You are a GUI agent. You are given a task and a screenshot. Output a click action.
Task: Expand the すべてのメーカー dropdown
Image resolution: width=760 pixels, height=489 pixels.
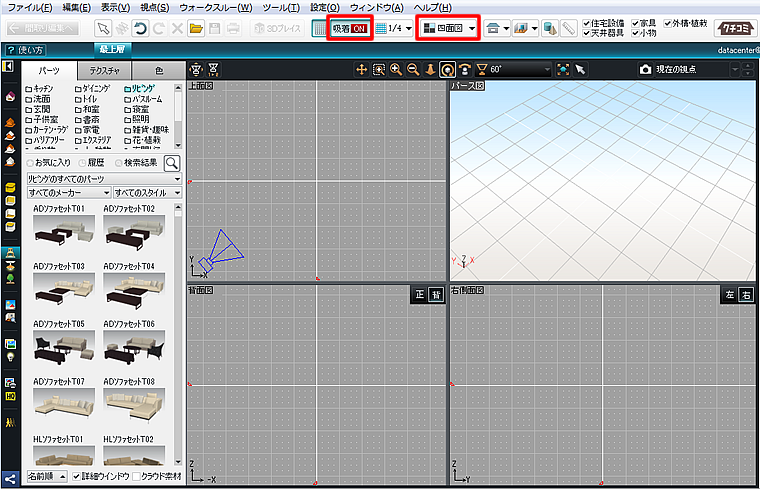[71, 191]
